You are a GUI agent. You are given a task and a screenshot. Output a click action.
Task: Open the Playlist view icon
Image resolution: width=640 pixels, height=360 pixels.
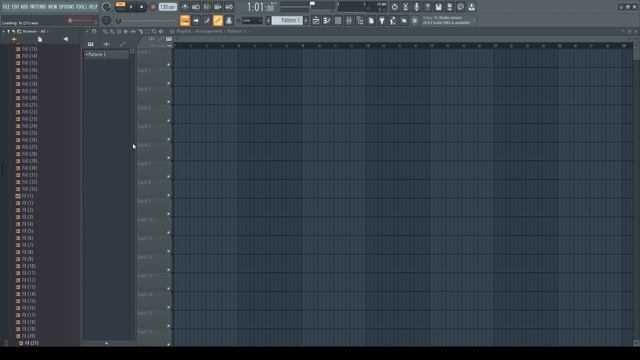tap(316, 20)
